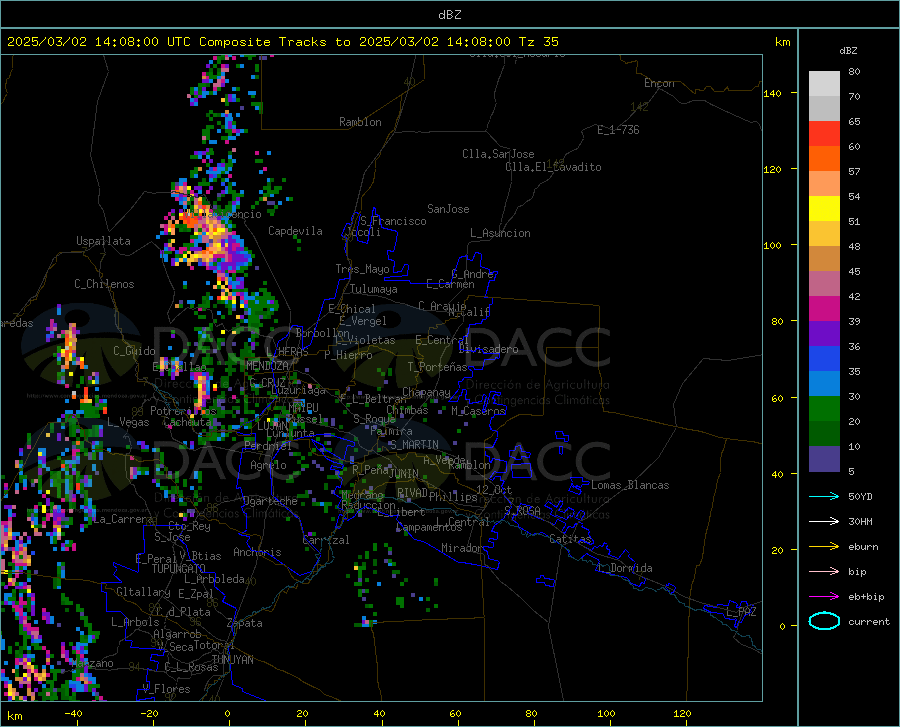Select the white 80 dBZ color swatch
Image resolution: width=900 pixels, height=727 pixels.
coord(824,84)
